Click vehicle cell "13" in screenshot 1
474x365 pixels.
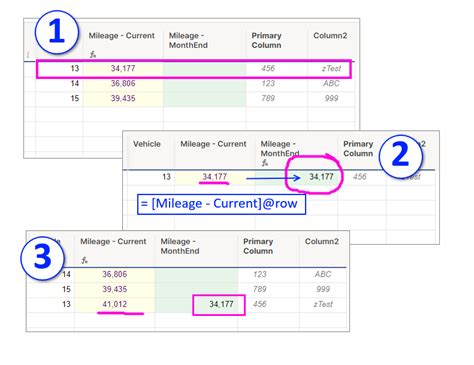[x=75, y=69]
